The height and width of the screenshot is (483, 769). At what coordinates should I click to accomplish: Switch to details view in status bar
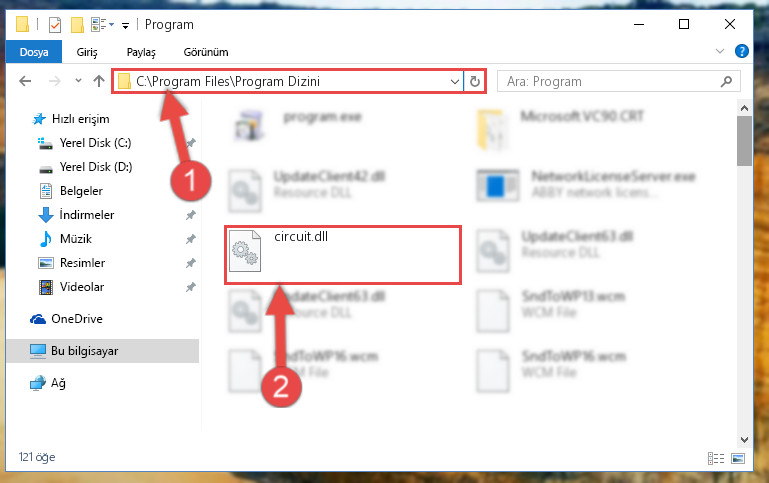pyautogui.click(x=716, y=458)
